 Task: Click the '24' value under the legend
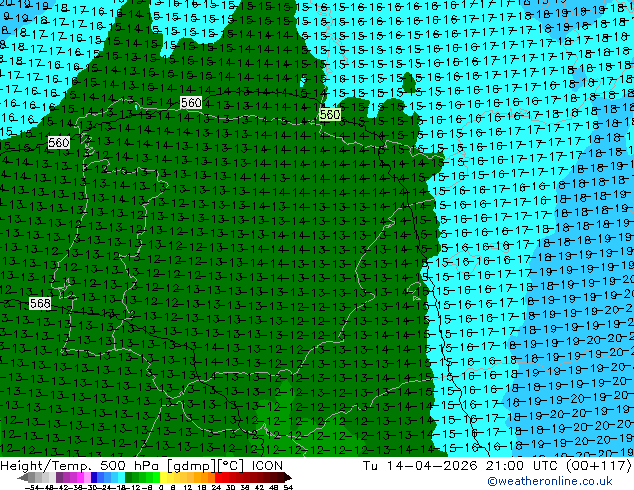[217, 487]
